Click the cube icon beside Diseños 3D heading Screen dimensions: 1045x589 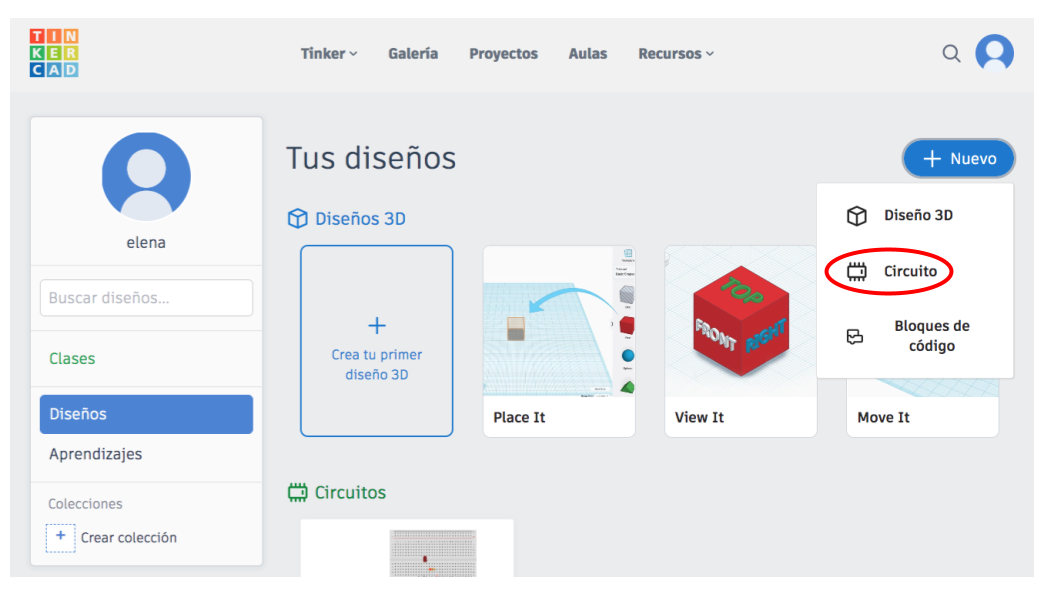[x=297, y=219]
